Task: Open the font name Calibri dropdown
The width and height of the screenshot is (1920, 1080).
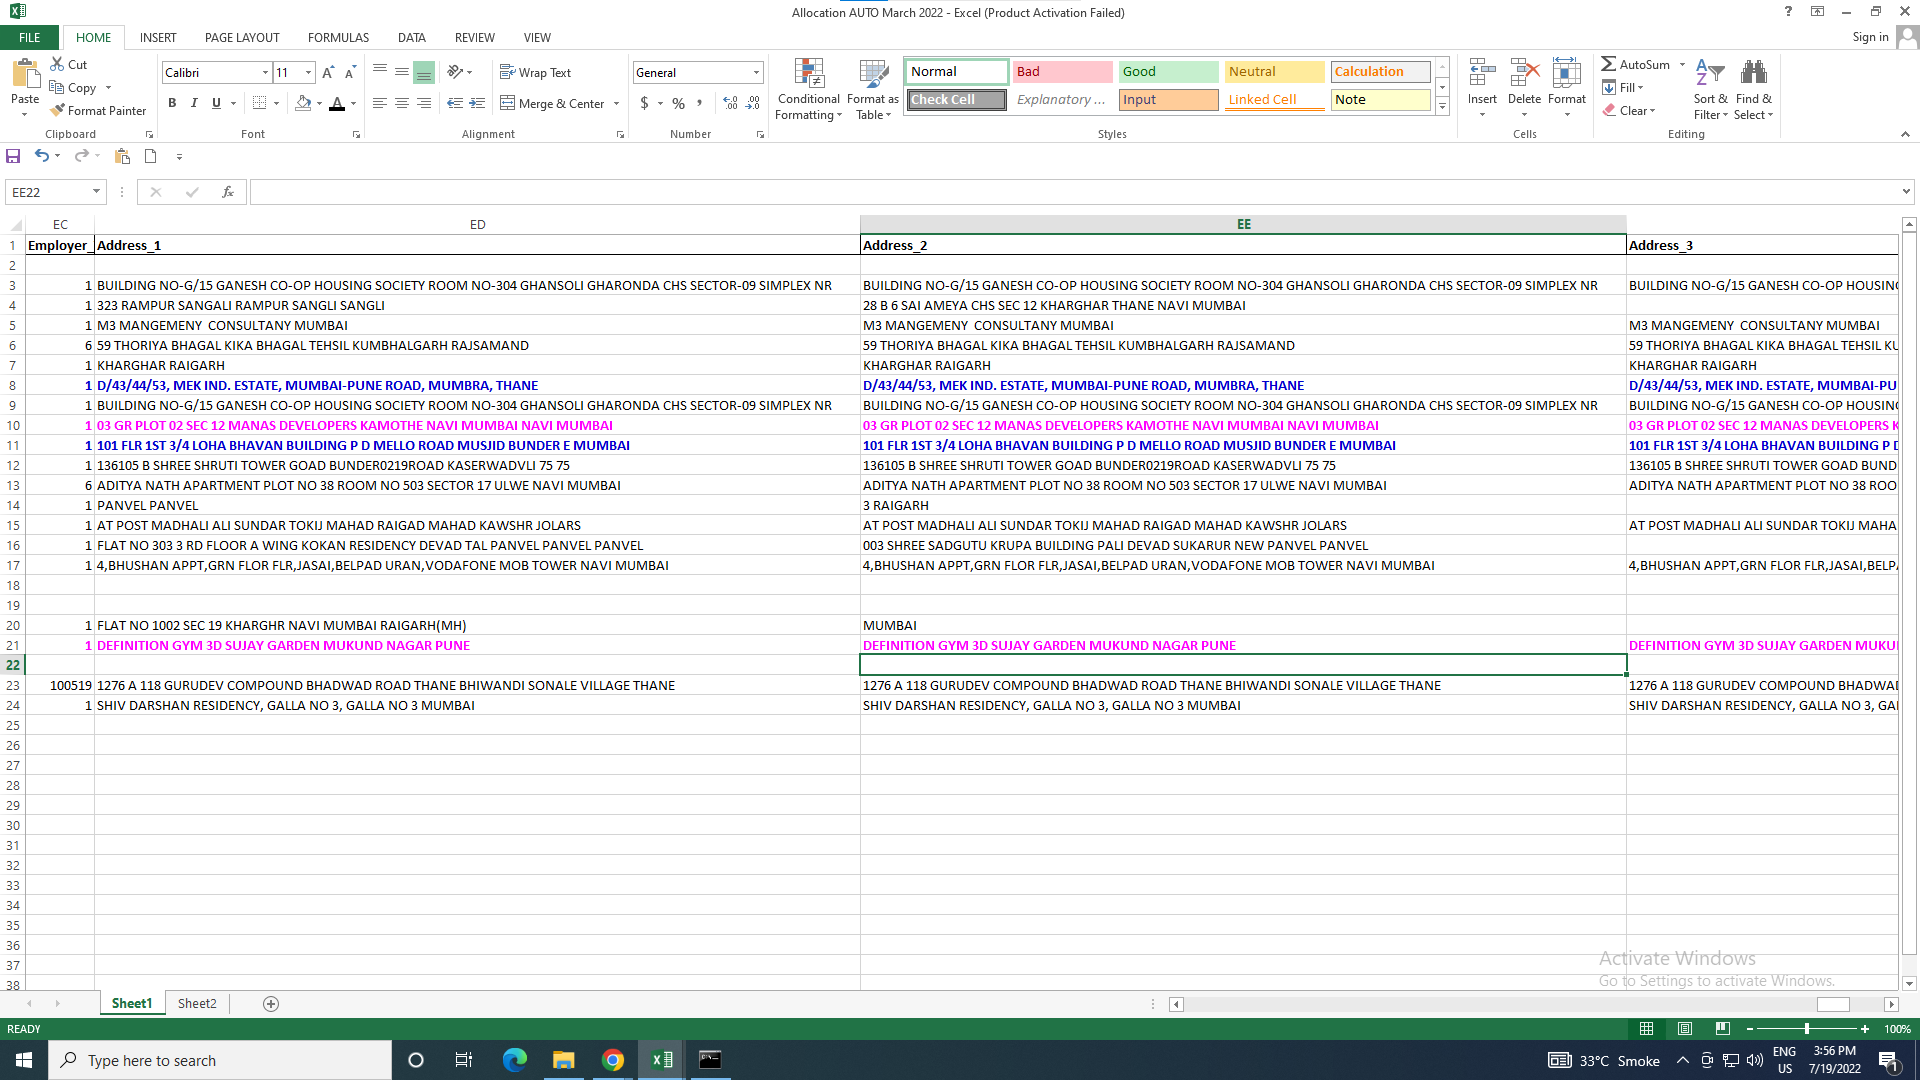Action: [265, 73]
